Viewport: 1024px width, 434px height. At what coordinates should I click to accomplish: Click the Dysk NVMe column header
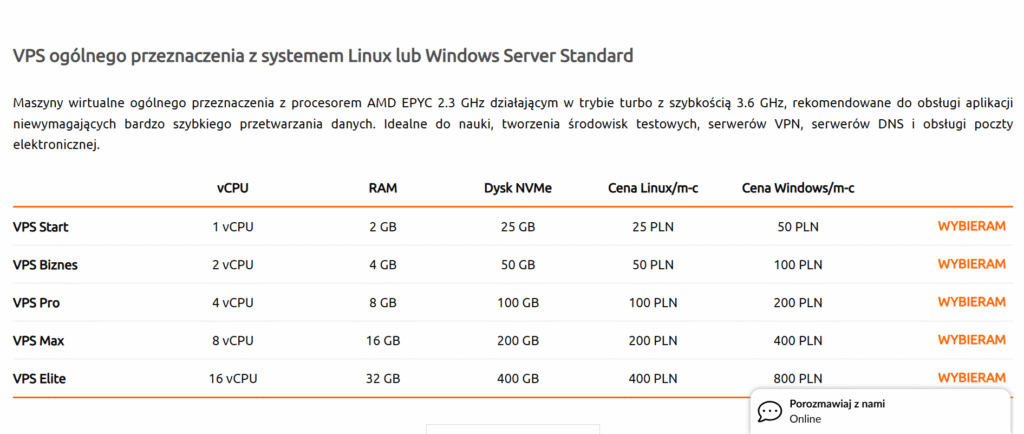[x=518, y=187]
